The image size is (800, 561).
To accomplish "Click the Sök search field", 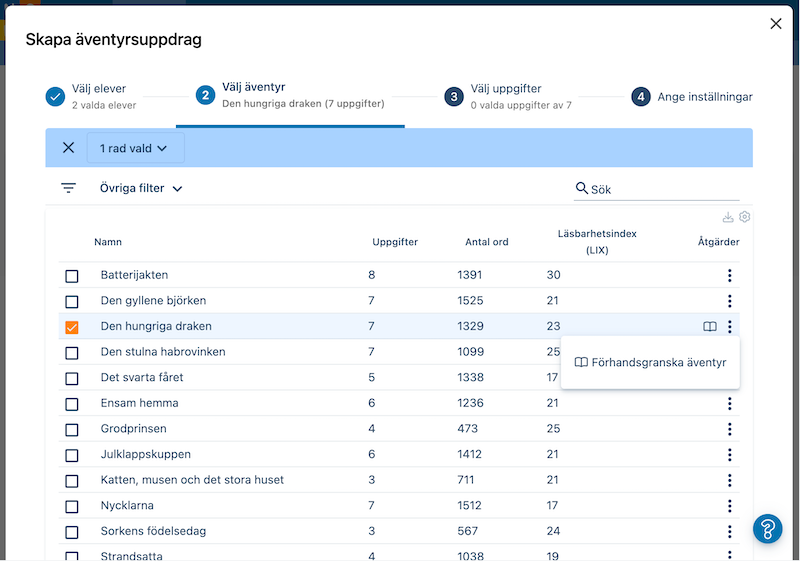I will pyautogui.click(x=662, y=189).
